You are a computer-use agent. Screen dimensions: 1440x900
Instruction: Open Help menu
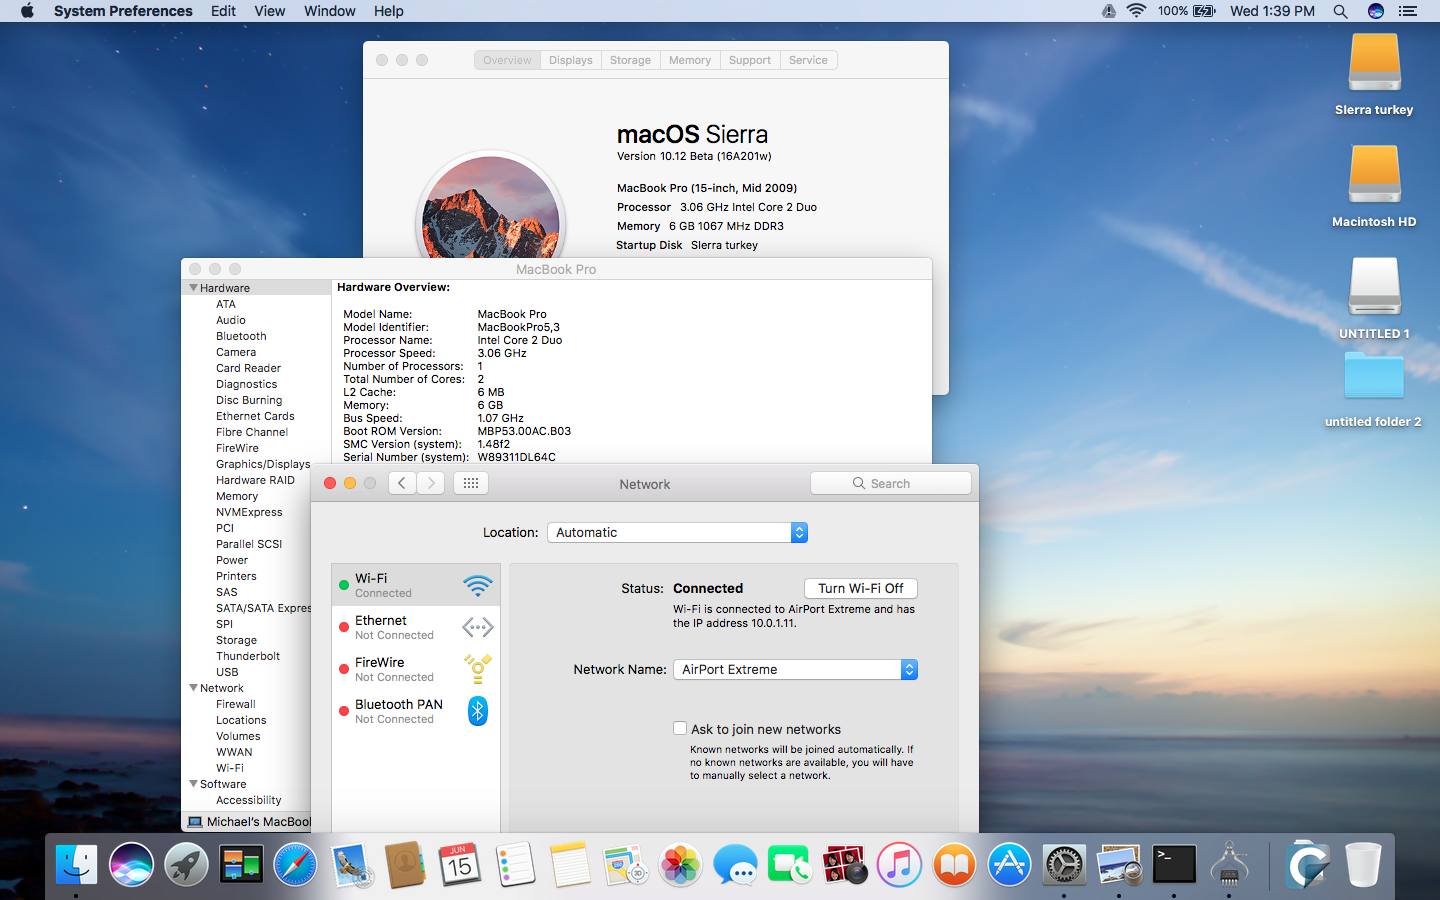point(389,11)
